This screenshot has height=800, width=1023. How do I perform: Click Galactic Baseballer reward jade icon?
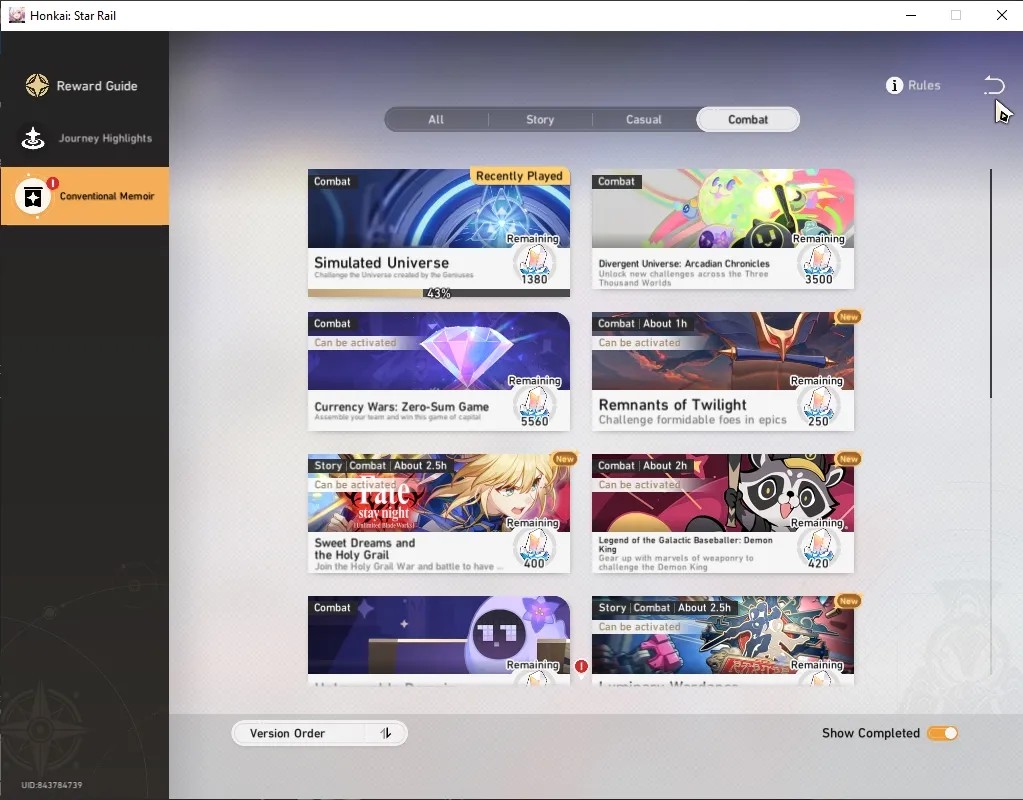[818, 545]
